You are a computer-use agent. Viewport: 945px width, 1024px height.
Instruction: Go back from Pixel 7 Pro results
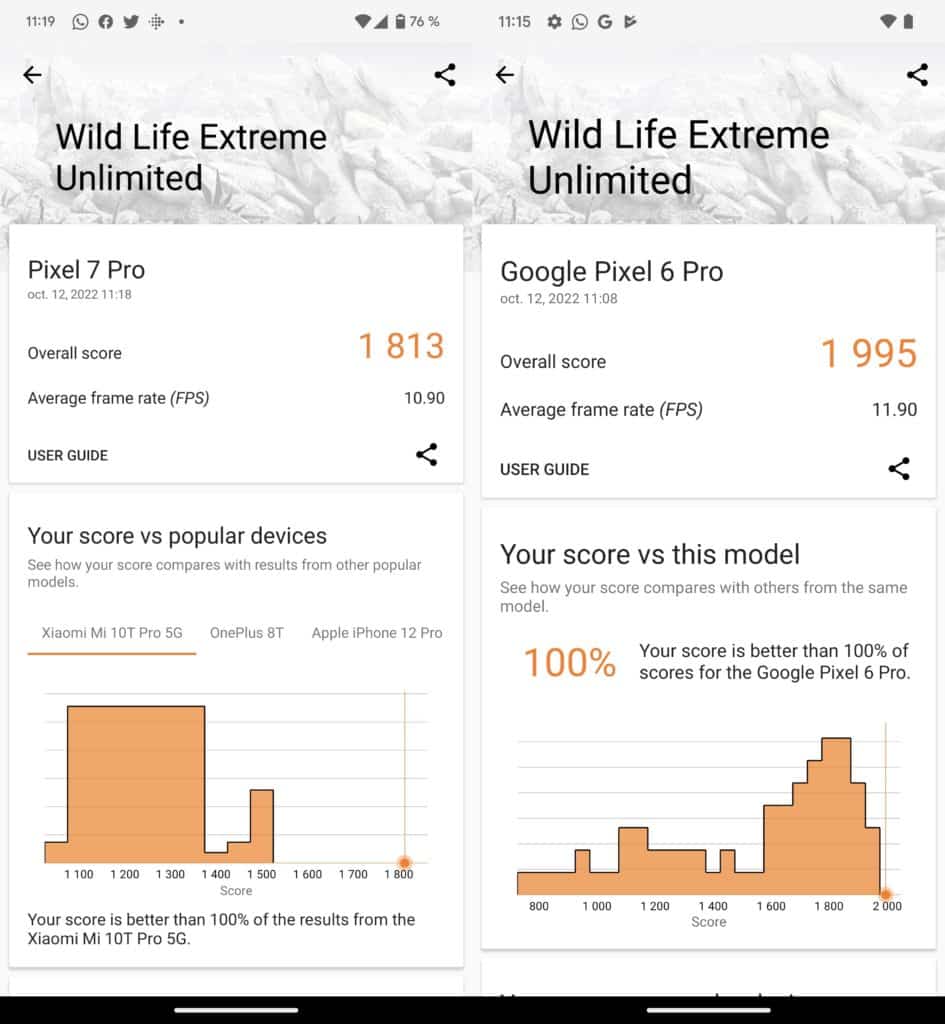(x=32, y=74)
